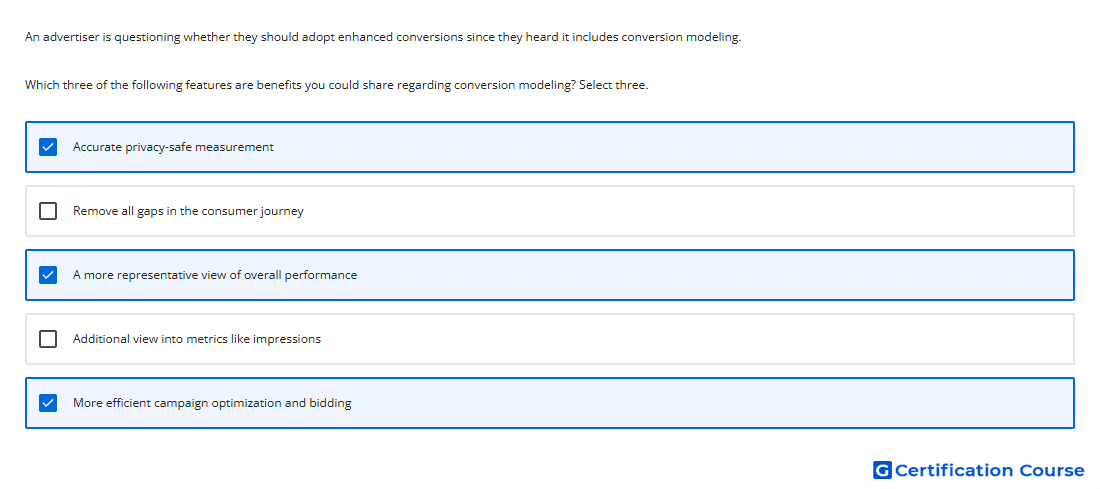The height and width of the screenshot is (489, 1100).
Task: Tick the Remove all gaps checkbox
Action: coord(48,211)
